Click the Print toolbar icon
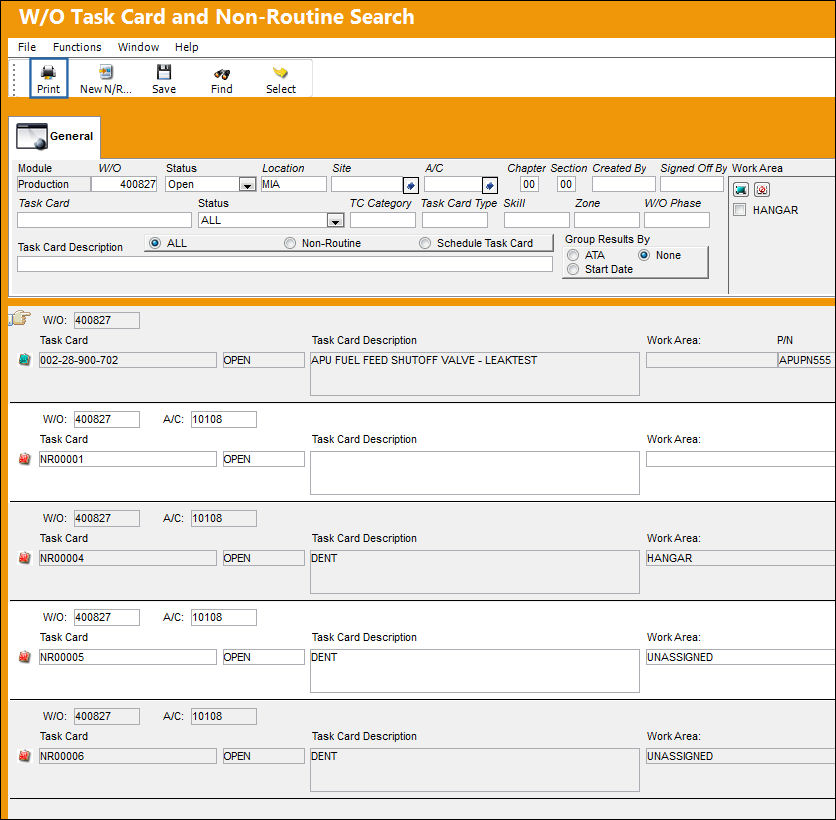The width and height of the screenshot is (836, 820). click(49, 78)
